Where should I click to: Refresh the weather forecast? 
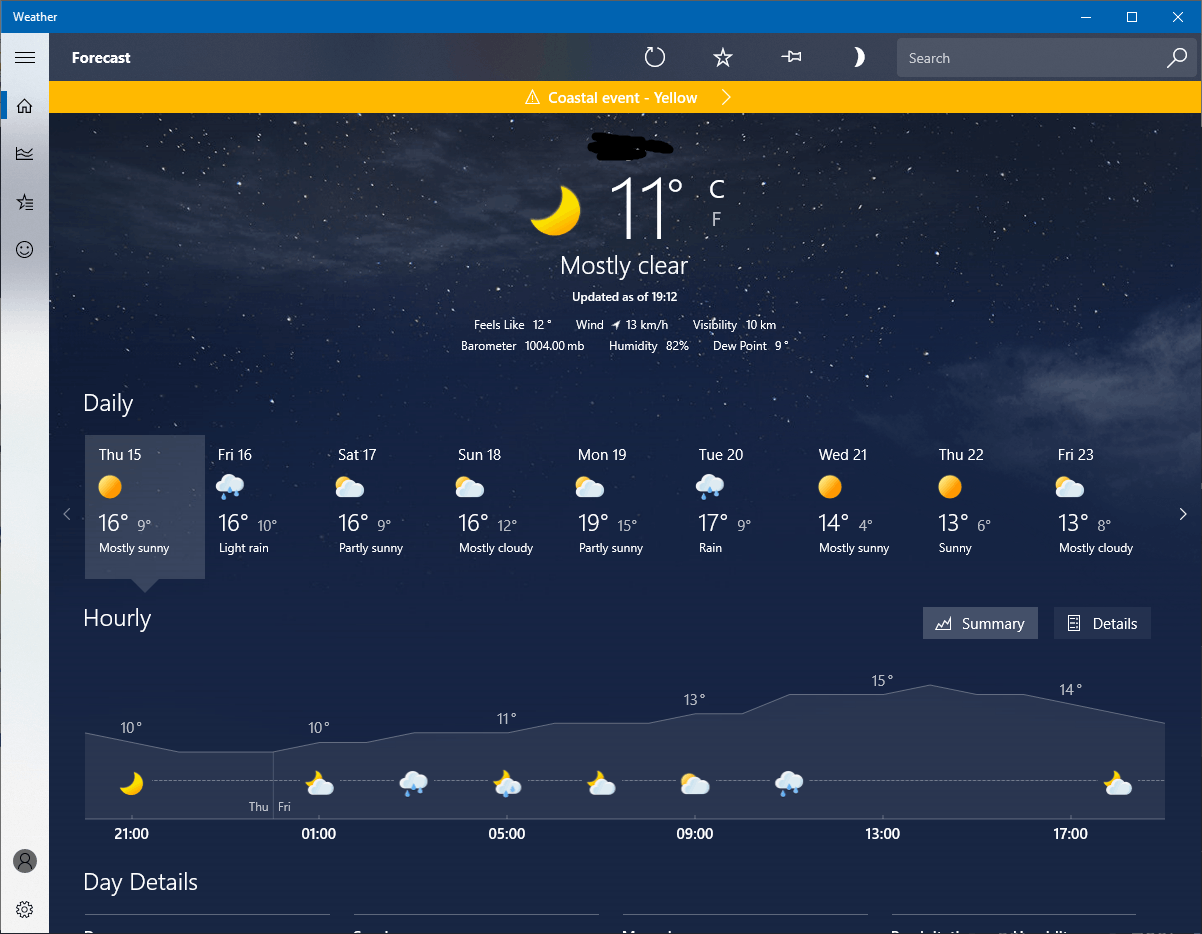click(655, 57)
